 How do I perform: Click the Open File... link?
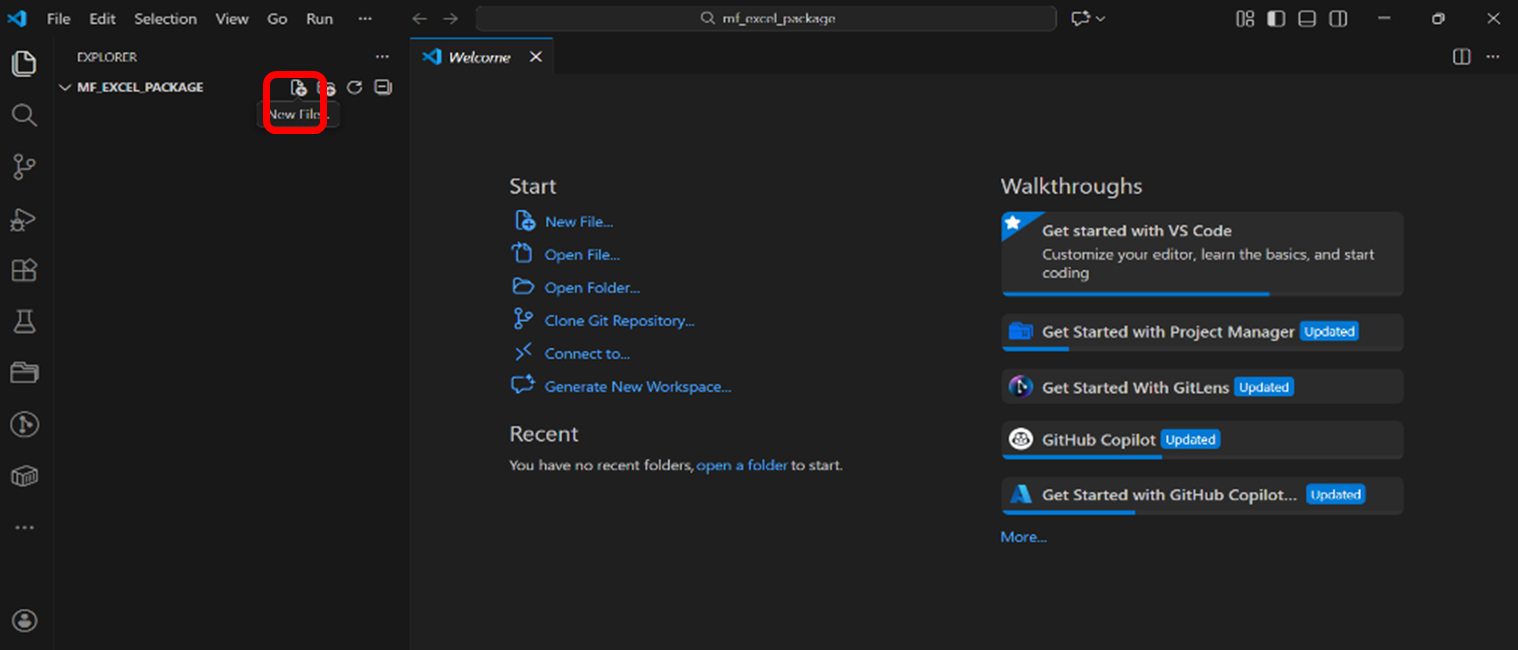click(x=582, y=255)
